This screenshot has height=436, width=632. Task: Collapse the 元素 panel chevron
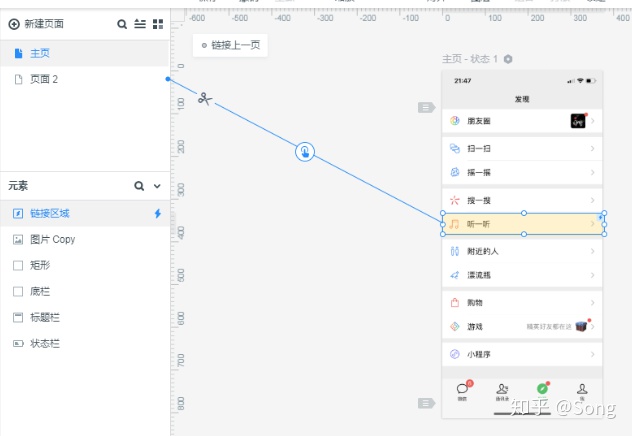(157, 186)
